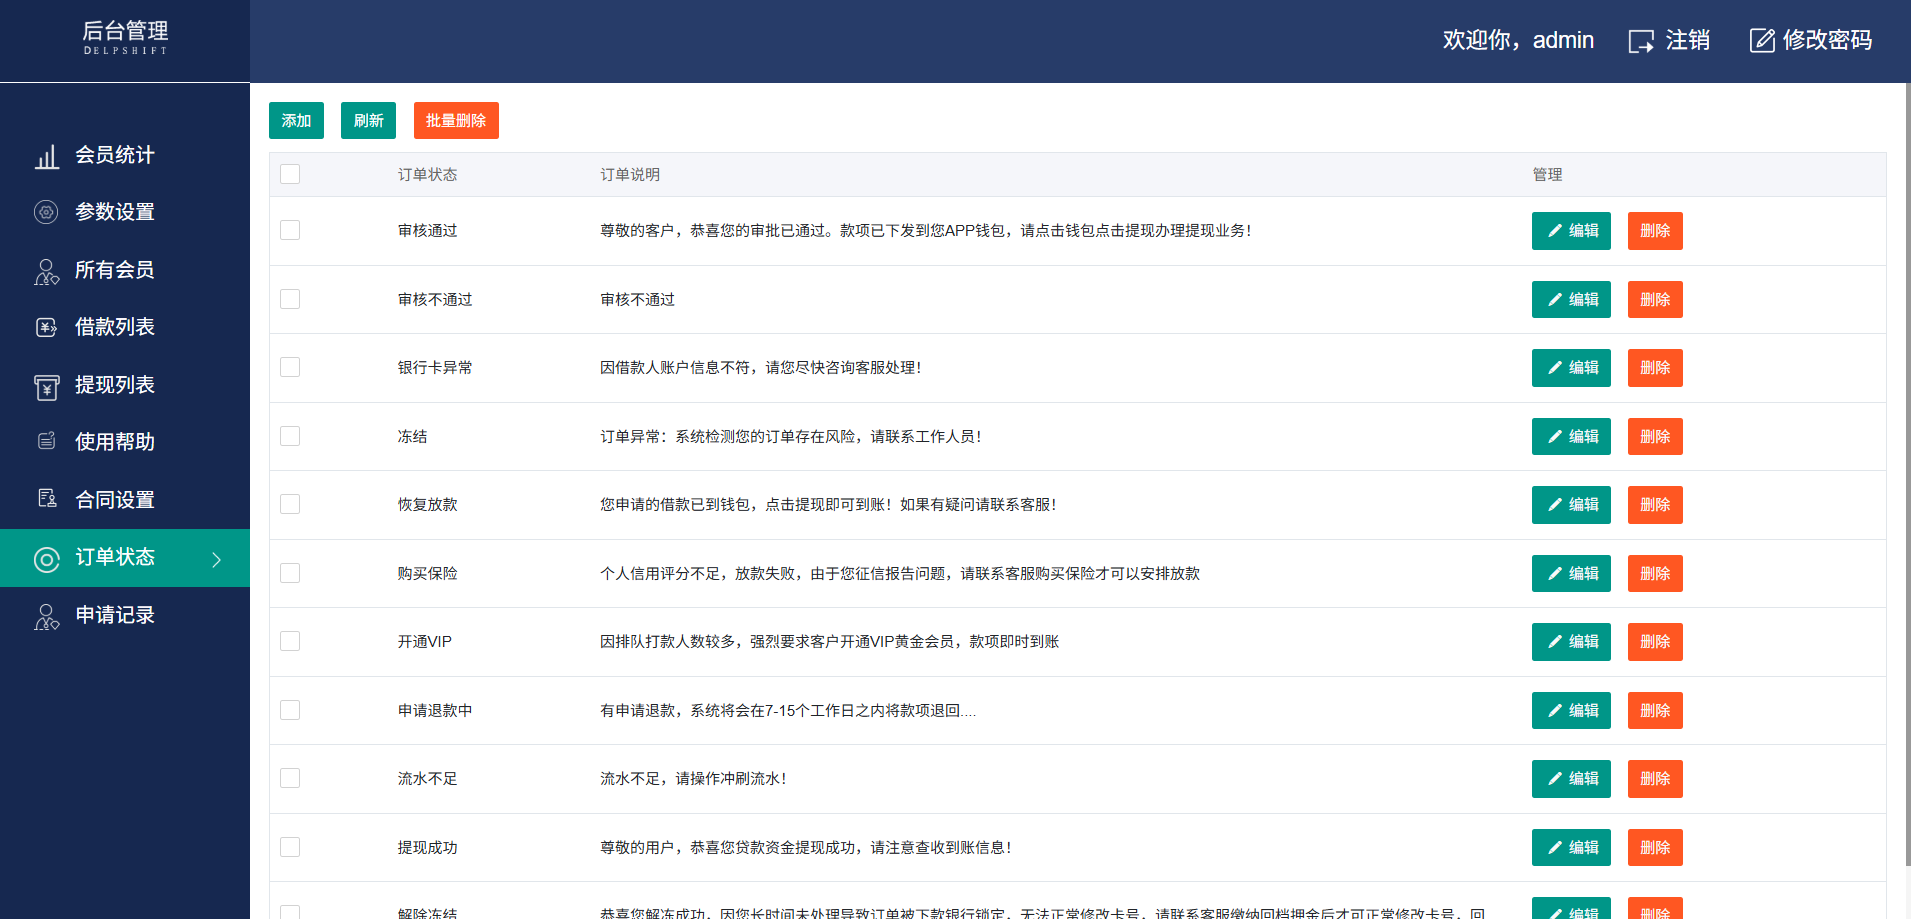Check the 恢复放款 row checkbox
Viewport: 1911px width, 919px height.
tap(290, 504)
